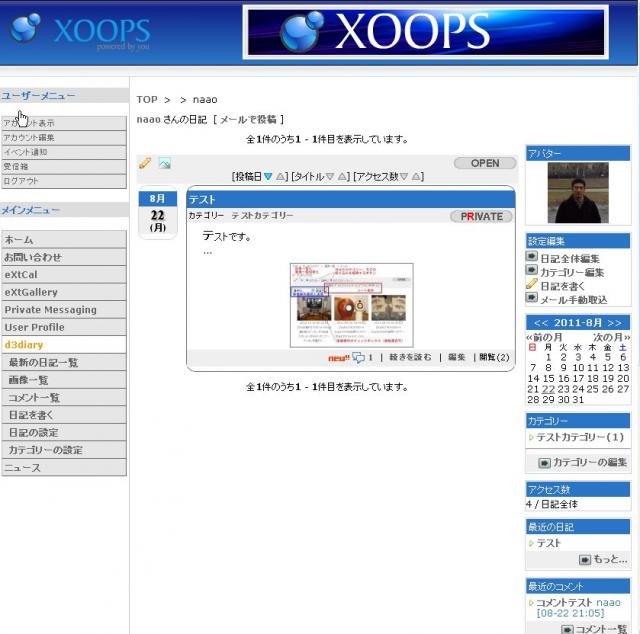Open the XOOPS banner image
The height and width of the screenshot is (634, 640).
(x=425, y=32)
